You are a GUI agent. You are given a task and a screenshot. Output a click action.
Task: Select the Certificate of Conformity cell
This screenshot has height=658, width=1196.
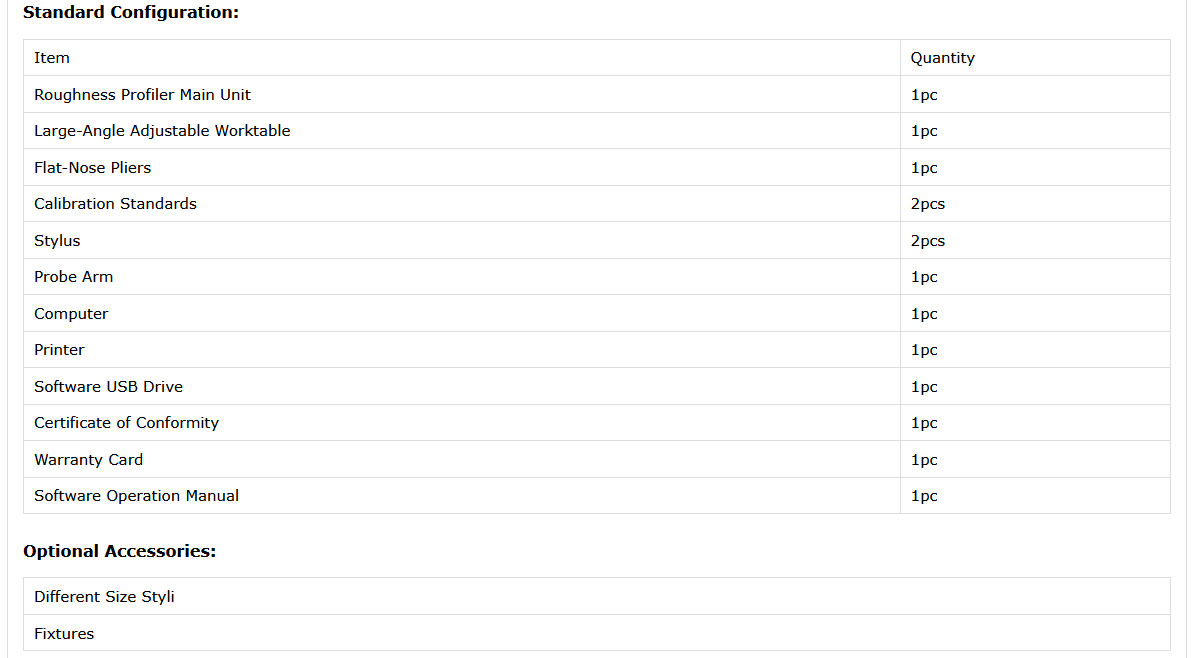[126, 423]
